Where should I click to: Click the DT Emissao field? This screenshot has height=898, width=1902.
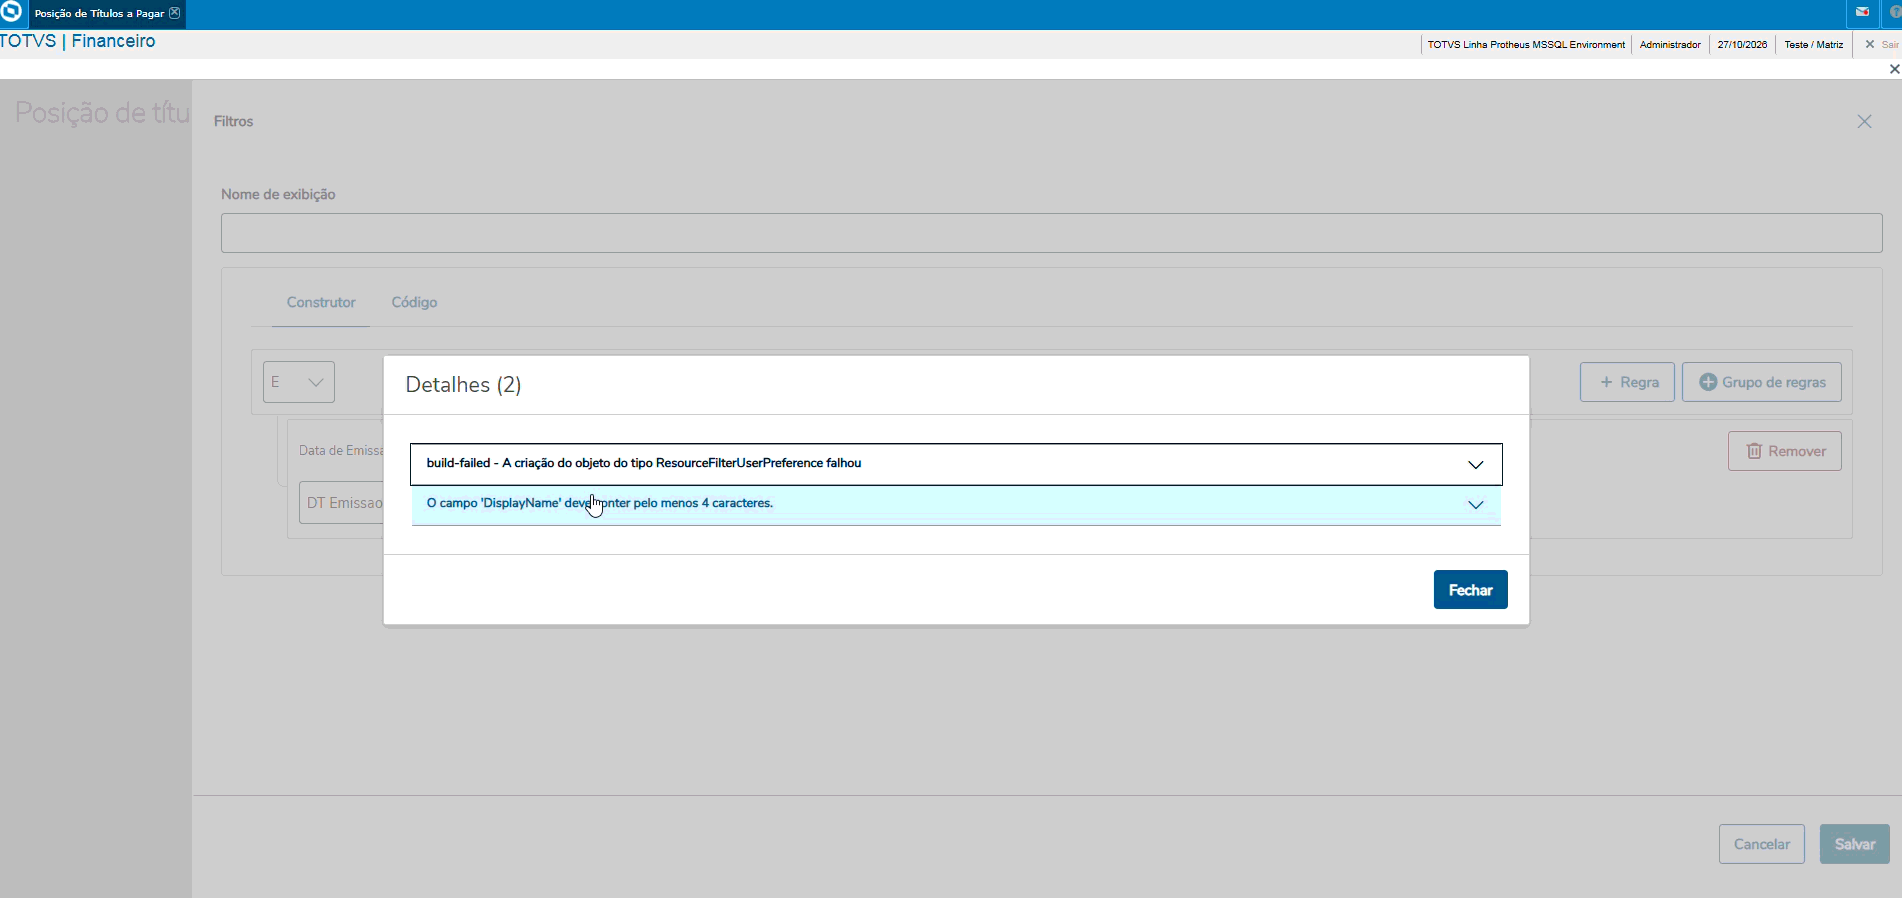click(x=342, y=503)
